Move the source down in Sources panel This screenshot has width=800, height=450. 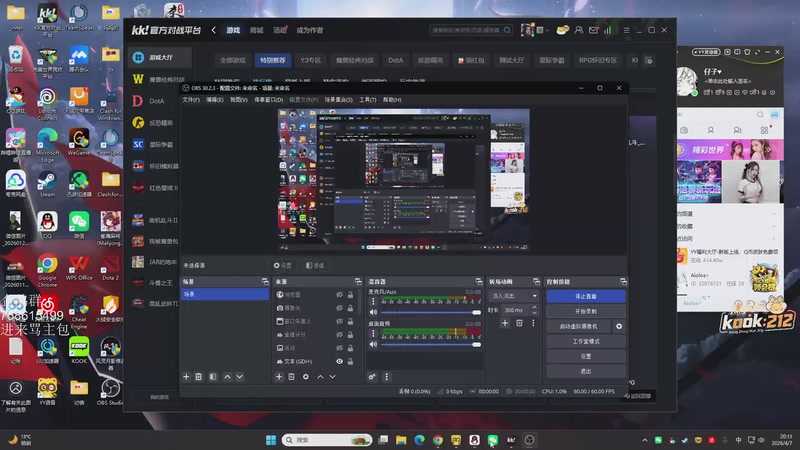[333, 377]
